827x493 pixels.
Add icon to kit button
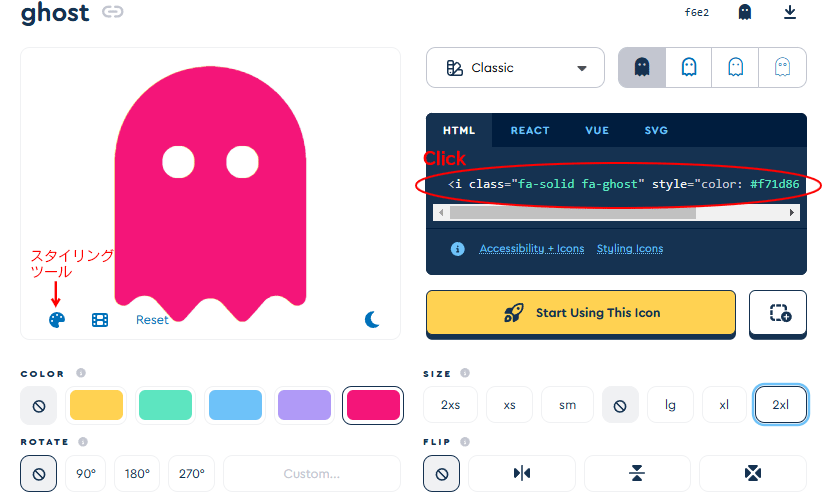(778, 313)
